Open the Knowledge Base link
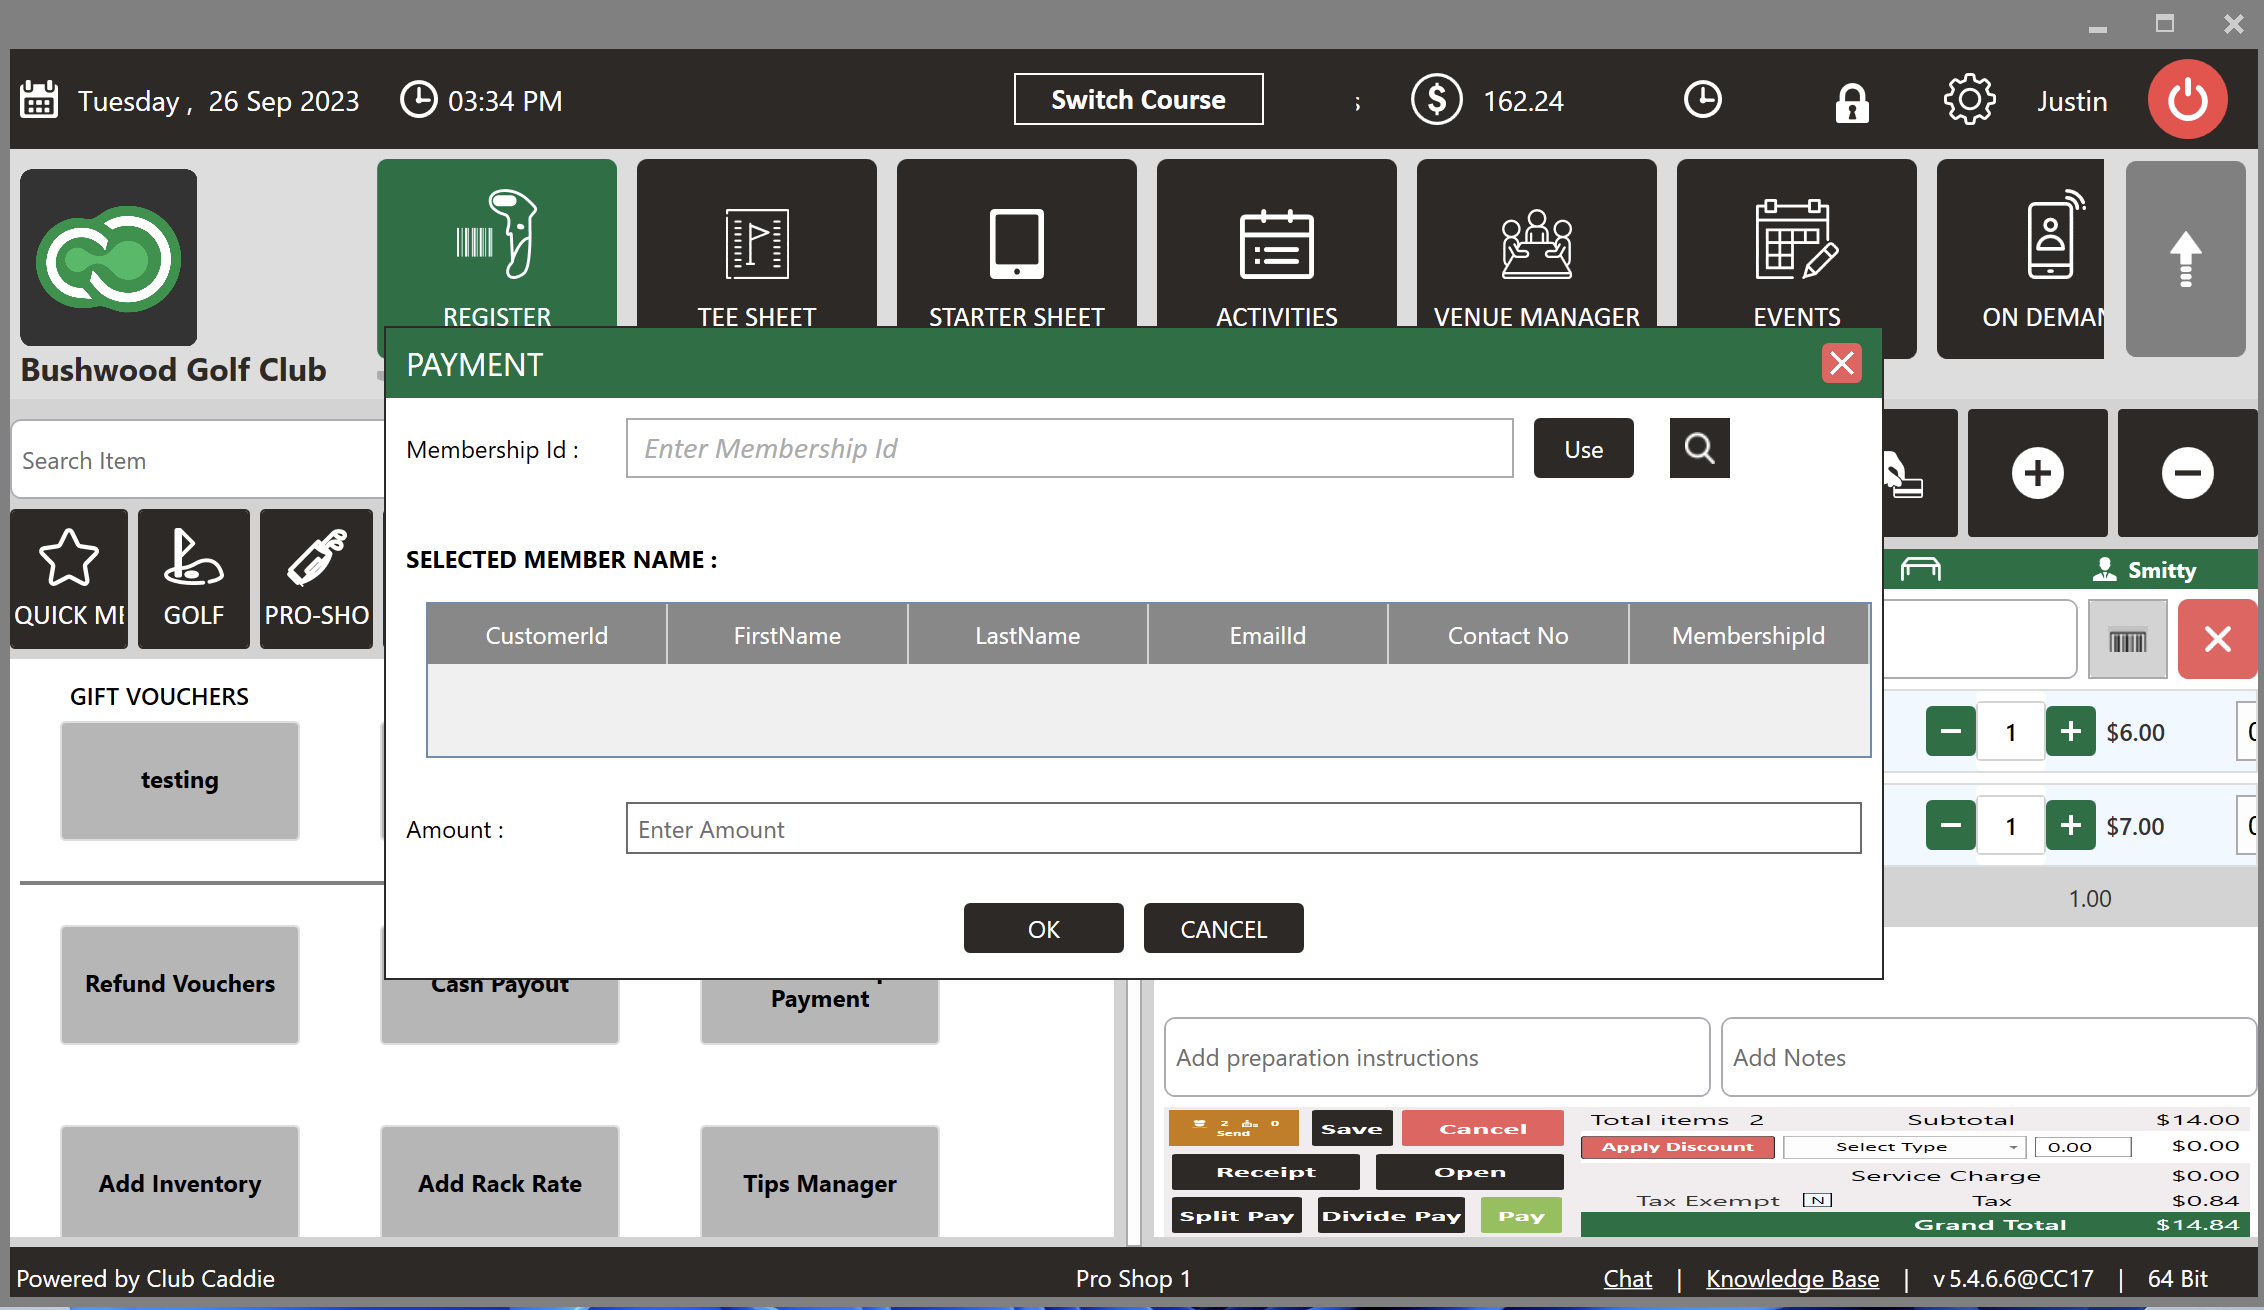The width and height of the screenshot is (2264, 1310). pos(1792,1278)
